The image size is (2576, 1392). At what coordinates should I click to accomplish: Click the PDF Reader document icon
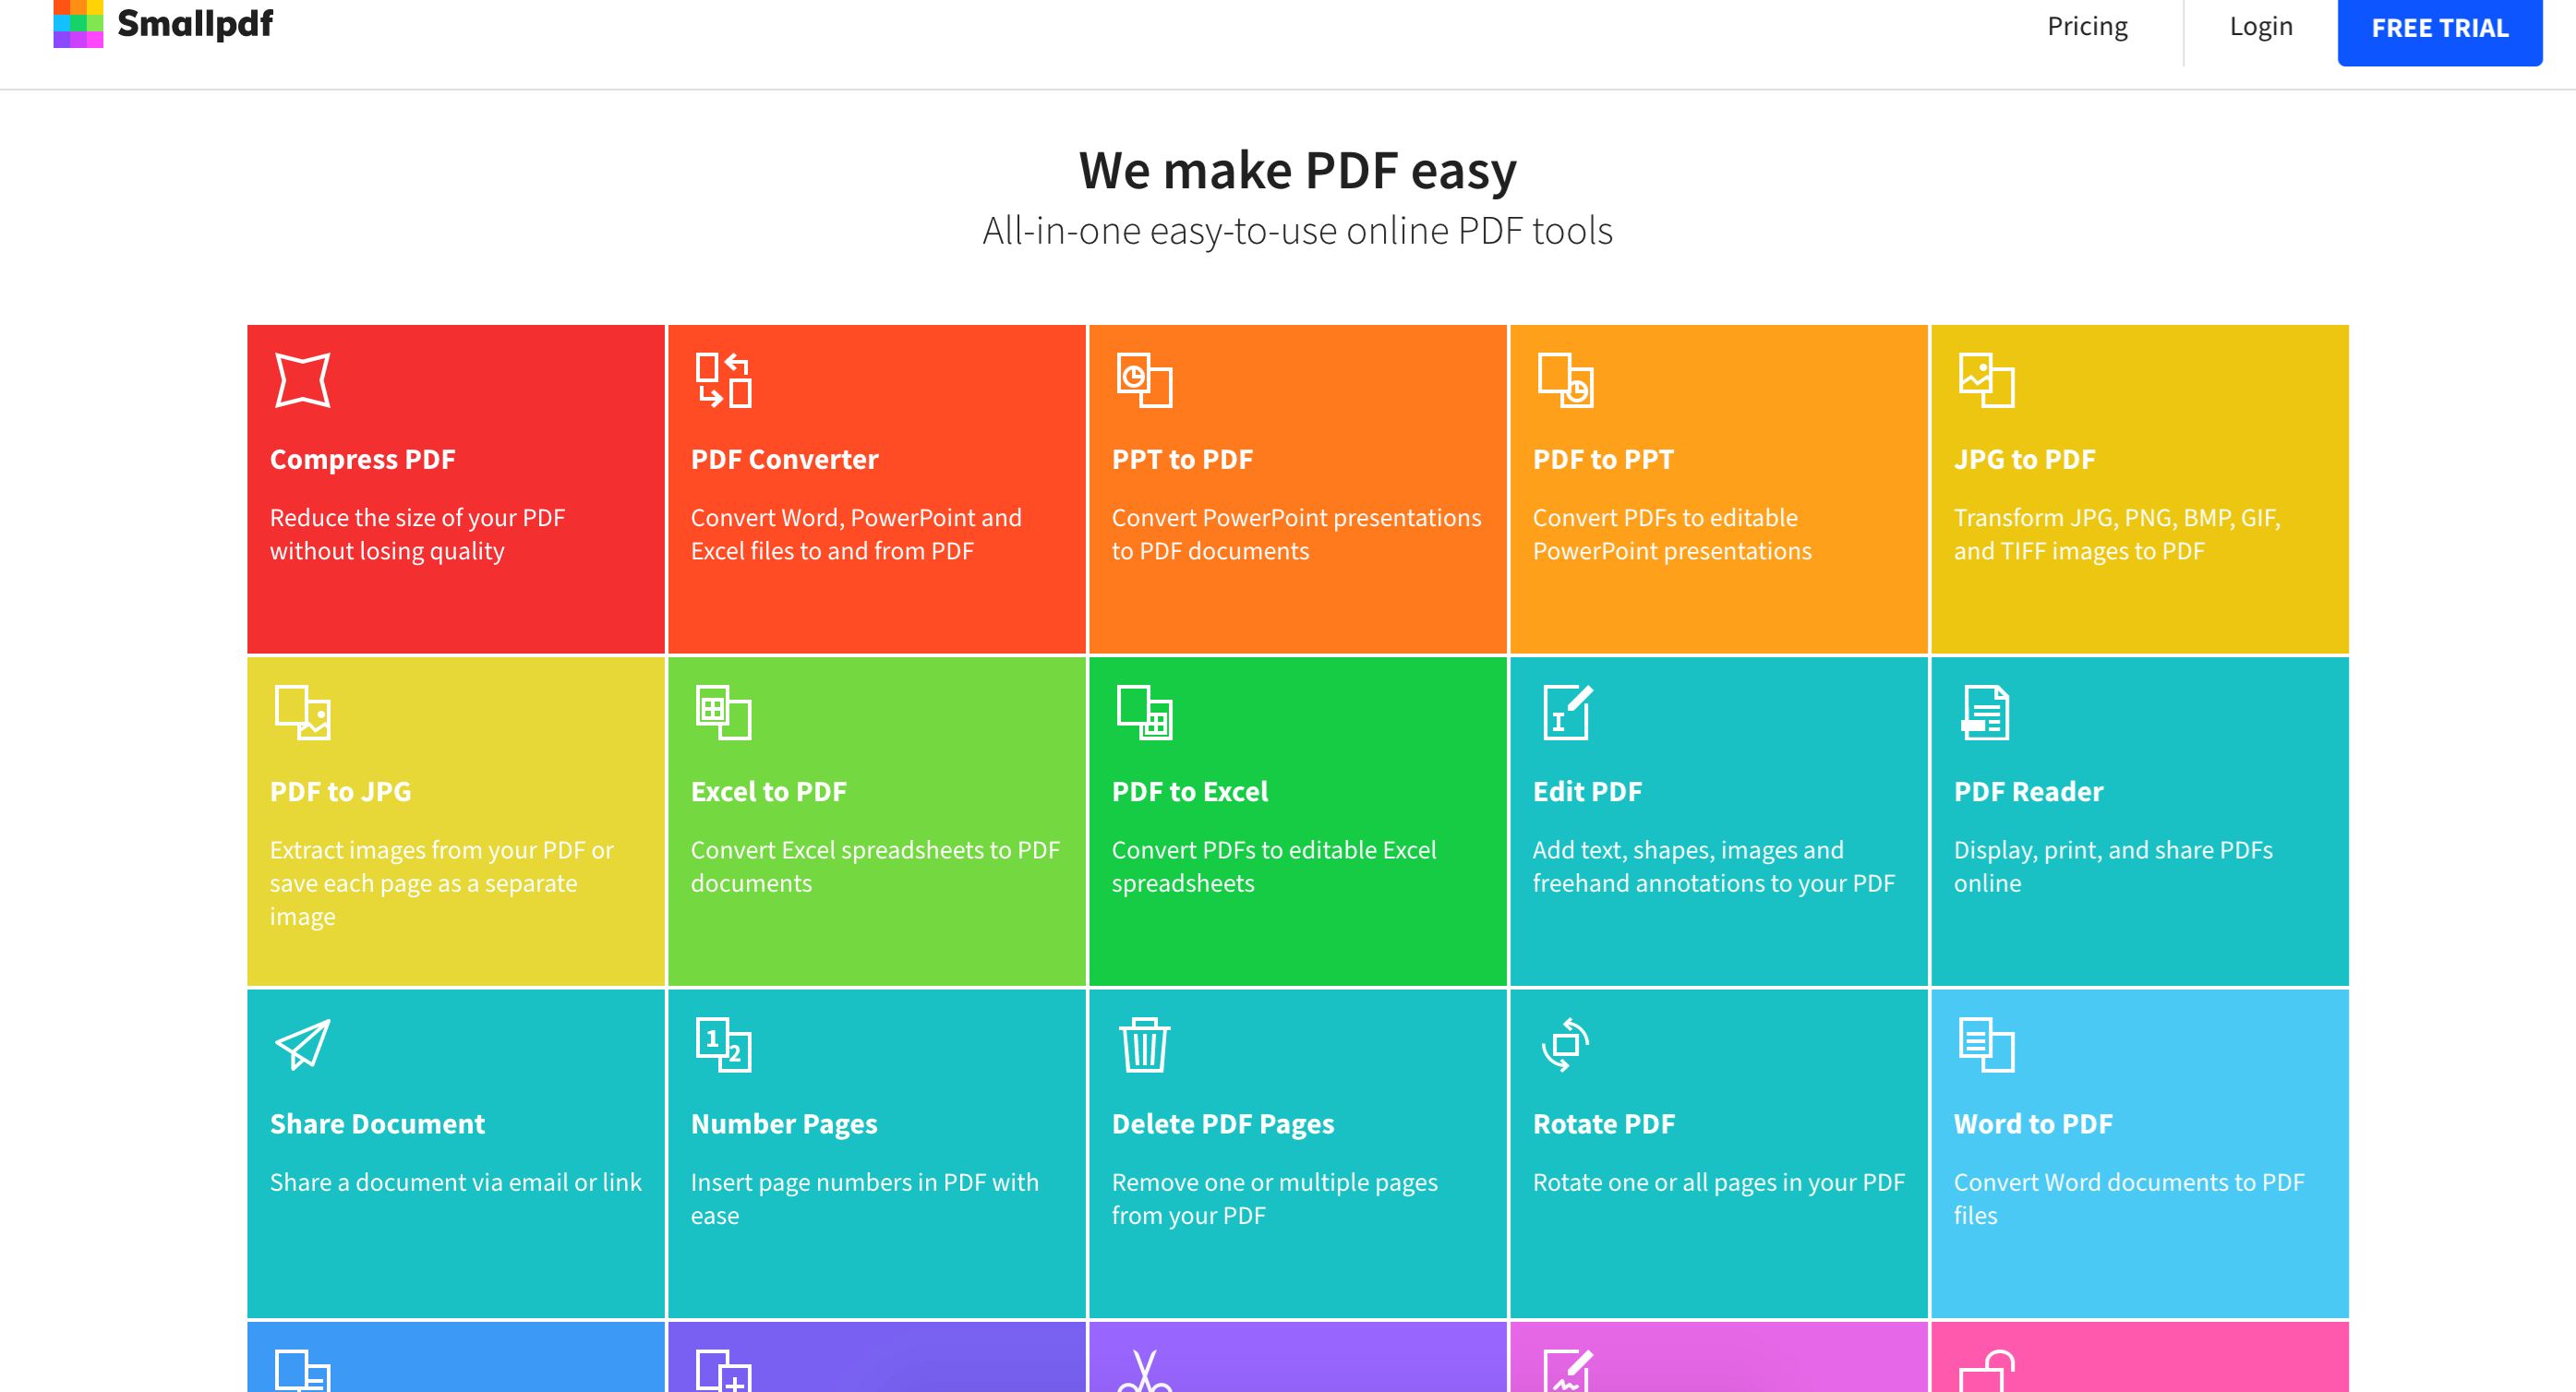(x=1986, y=712)
